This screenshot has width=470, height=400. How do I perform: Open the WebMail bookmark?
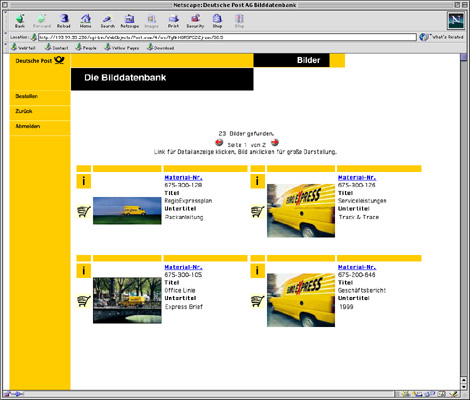click(23, 48)
